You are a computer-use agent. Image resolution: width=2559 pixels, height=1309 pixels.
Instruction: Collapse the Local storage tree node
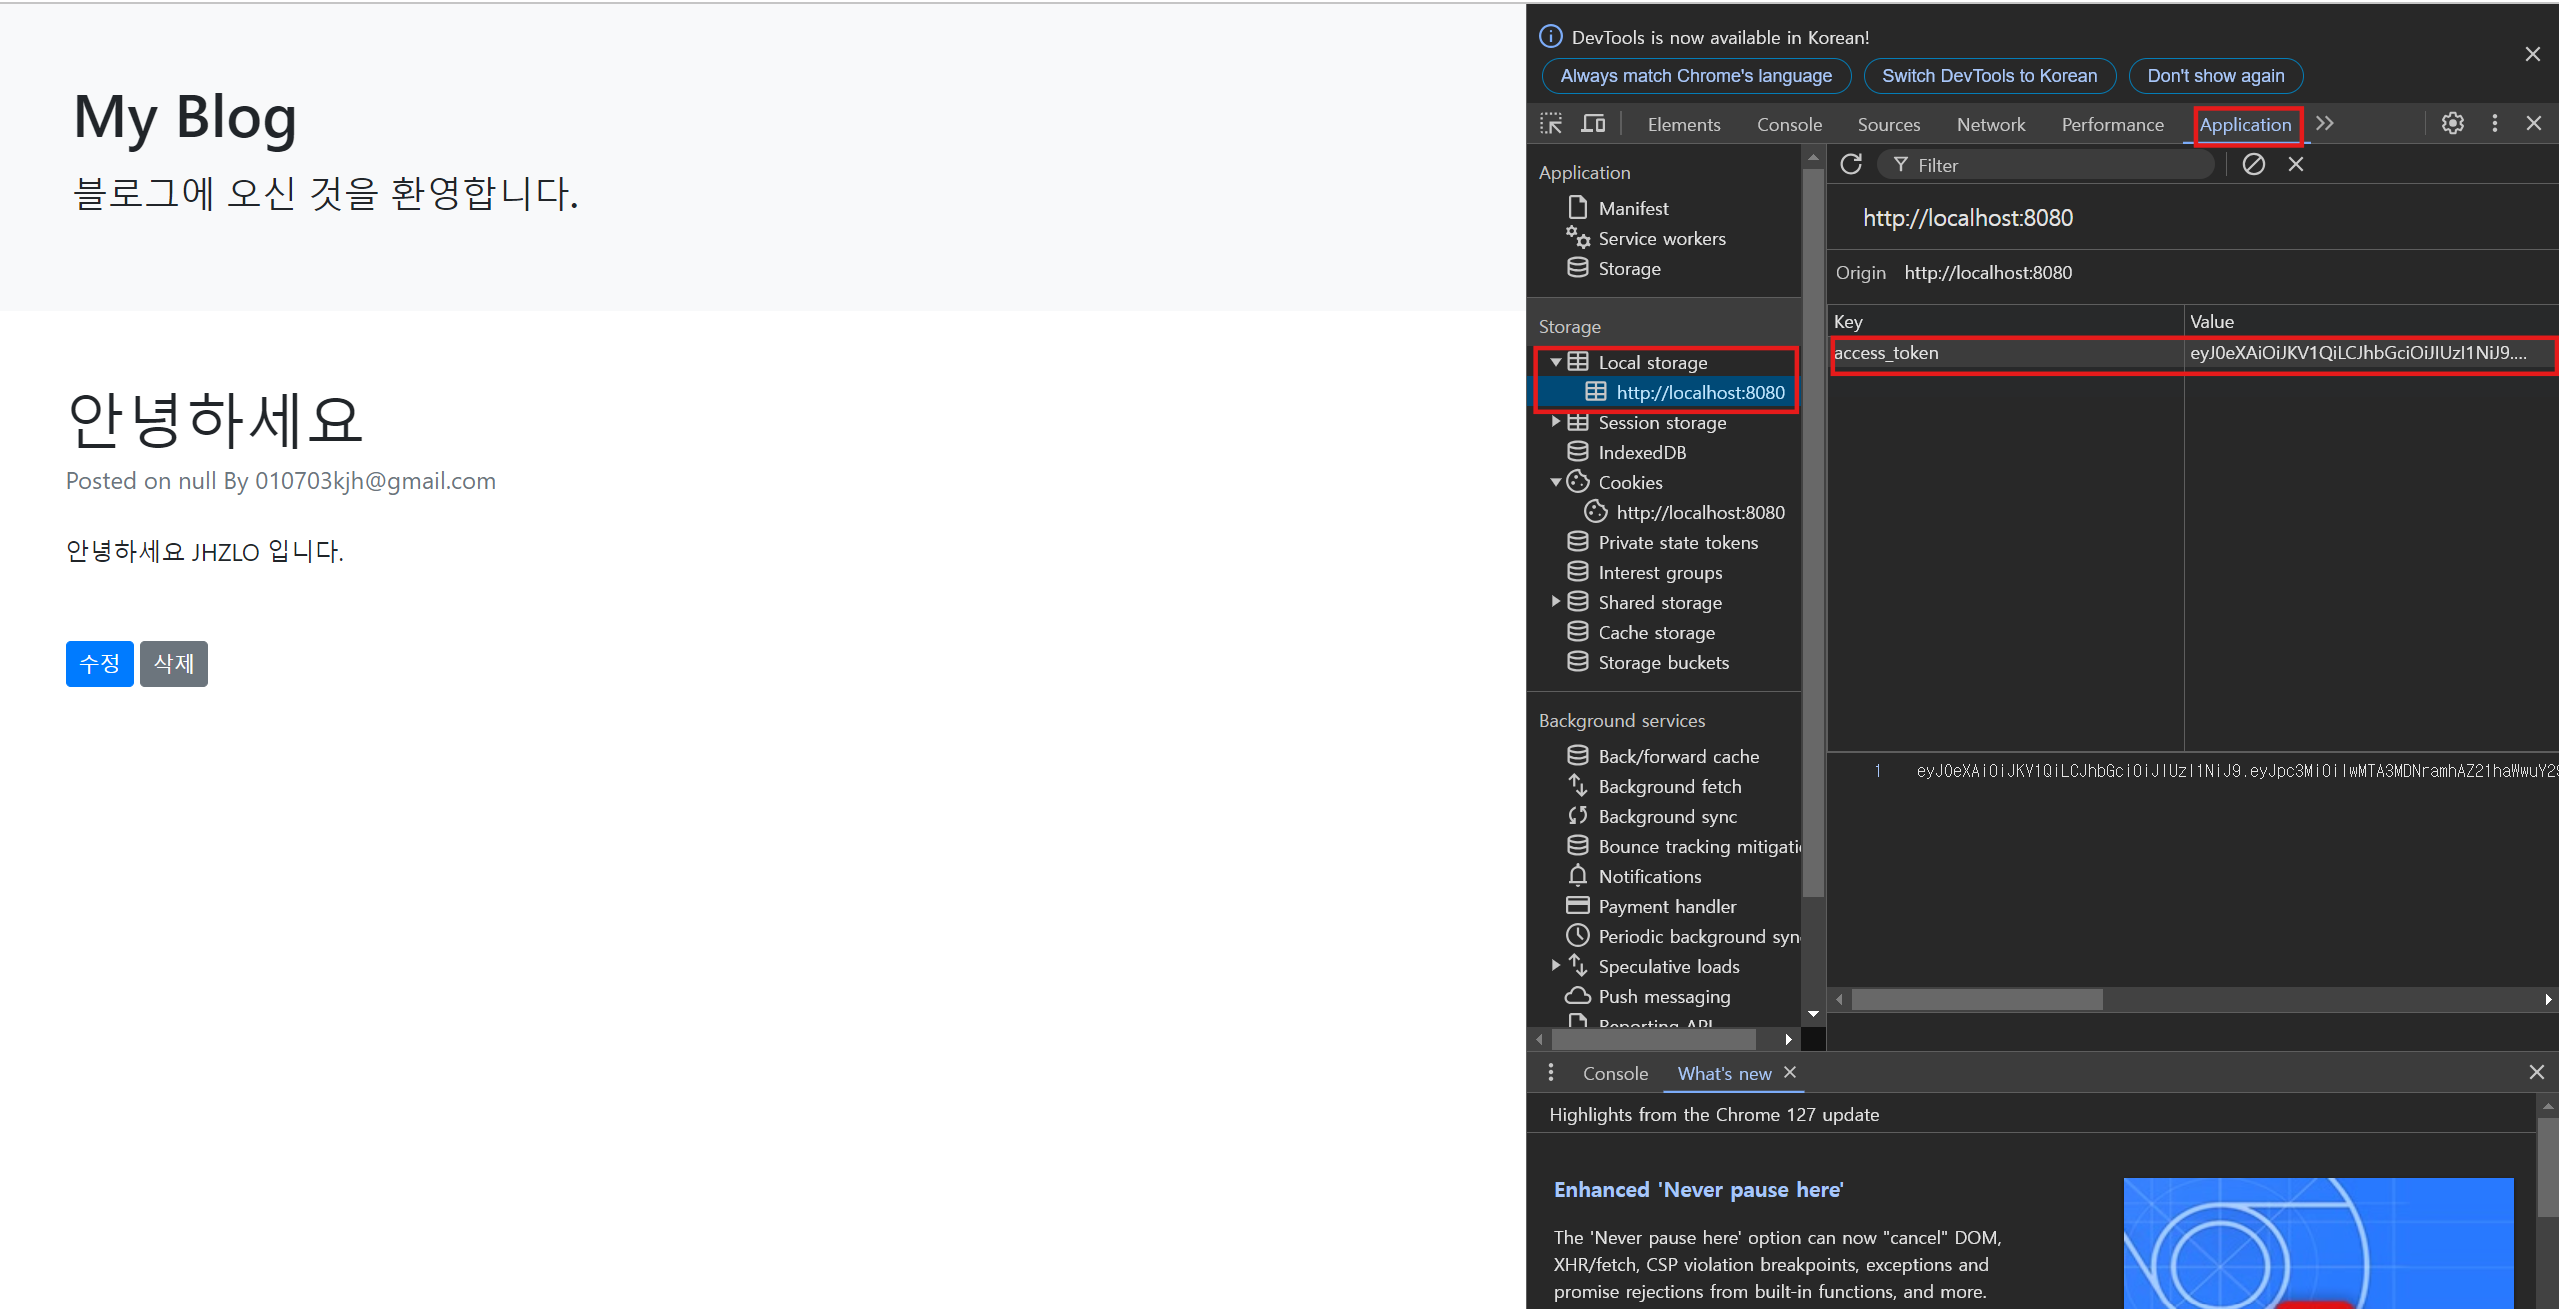click(1556, 362)
